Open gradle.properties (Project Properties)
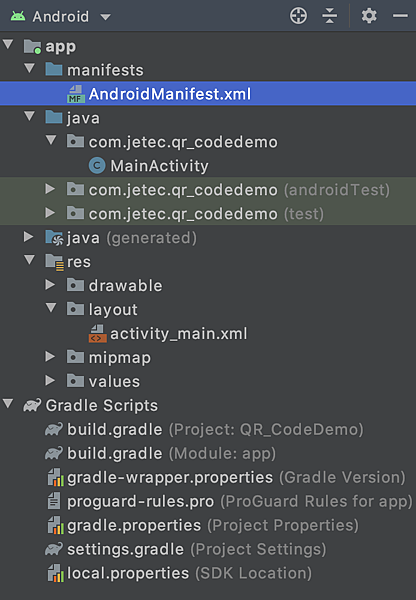 coord(213,526)
